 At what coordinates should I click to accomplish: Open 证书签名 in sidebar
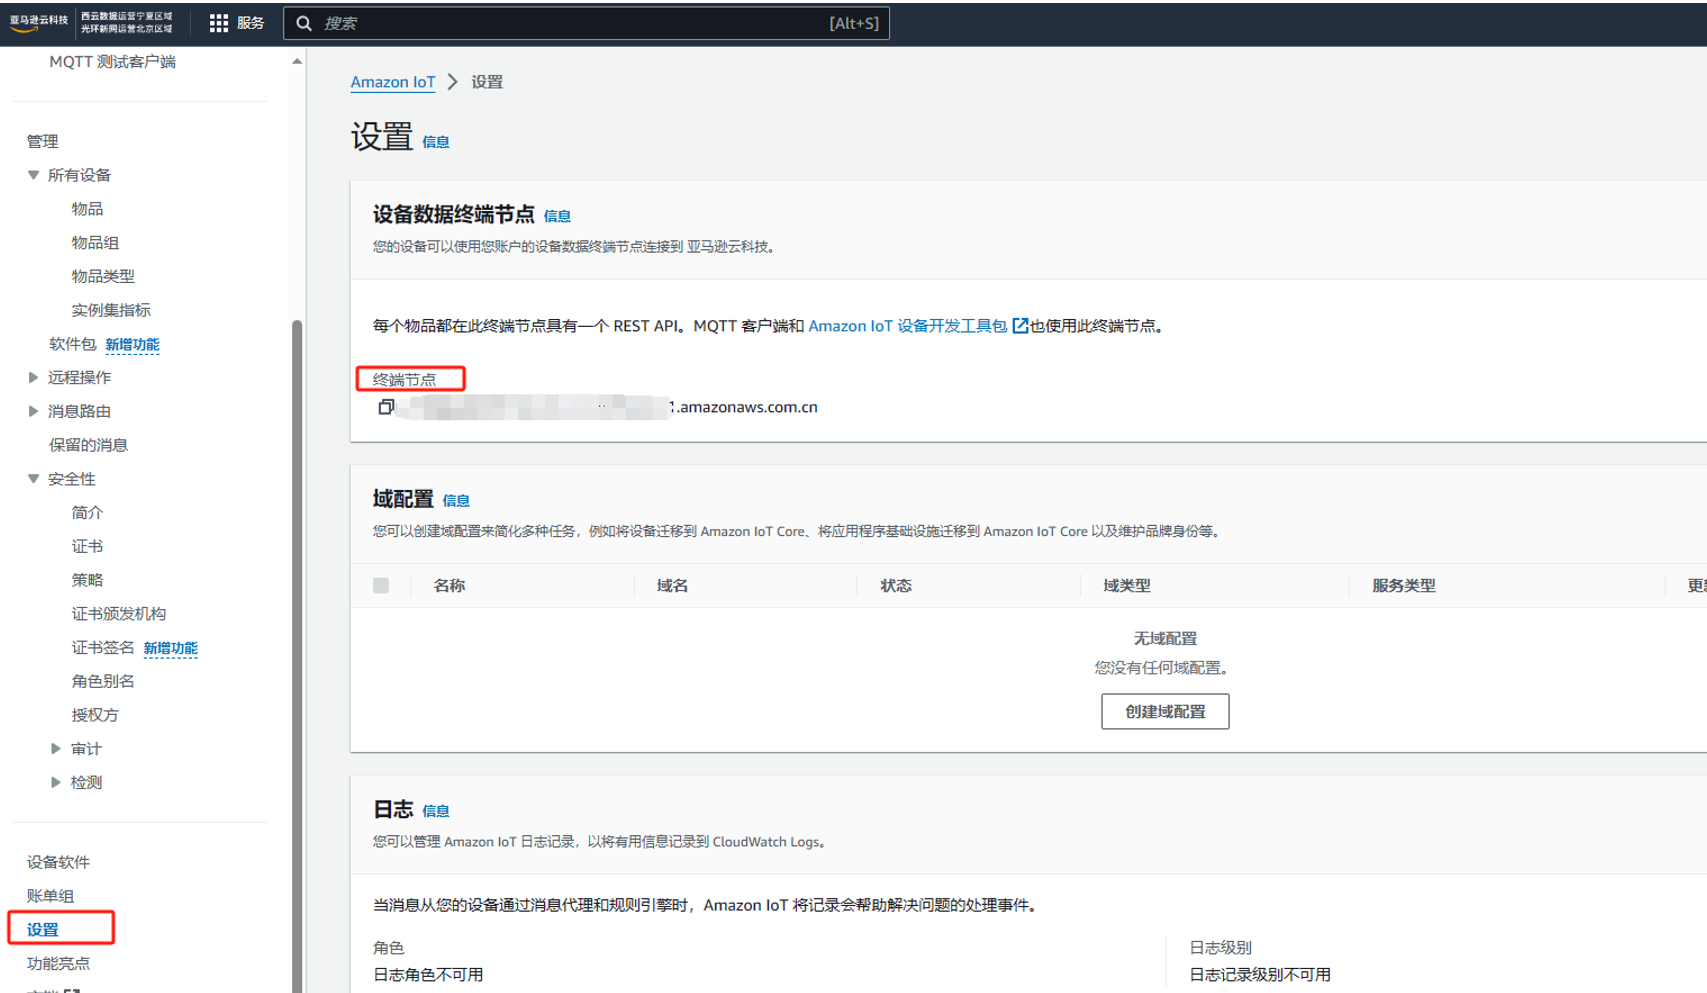point(102,648)
